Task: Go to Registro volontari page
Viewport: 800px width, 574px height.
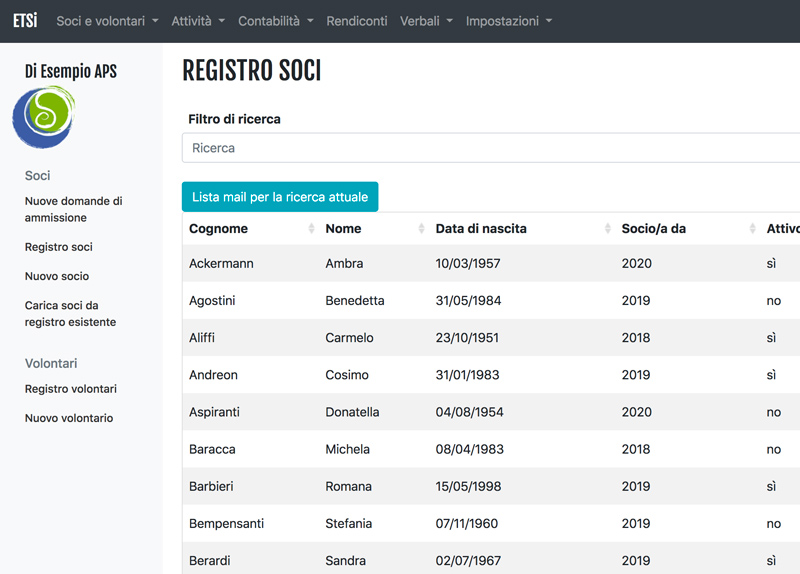Action: (71, 389)
